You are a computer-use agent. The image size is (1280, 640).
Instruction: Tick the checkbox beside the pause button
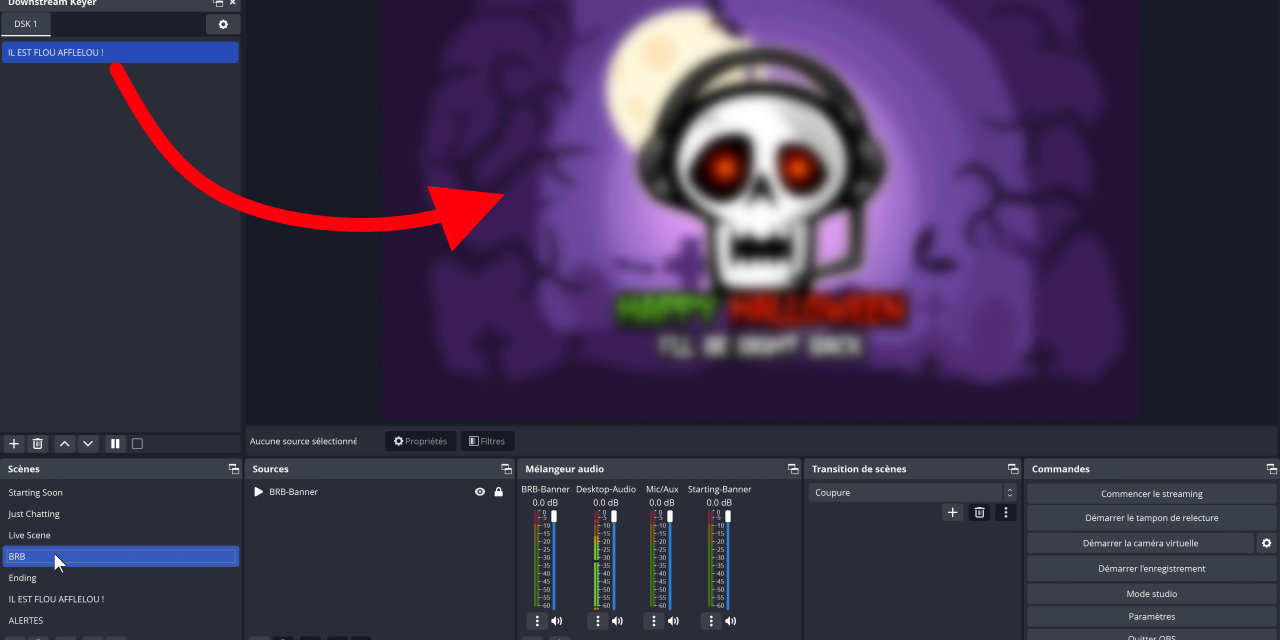pyautogui.click(x=137, y=443)
